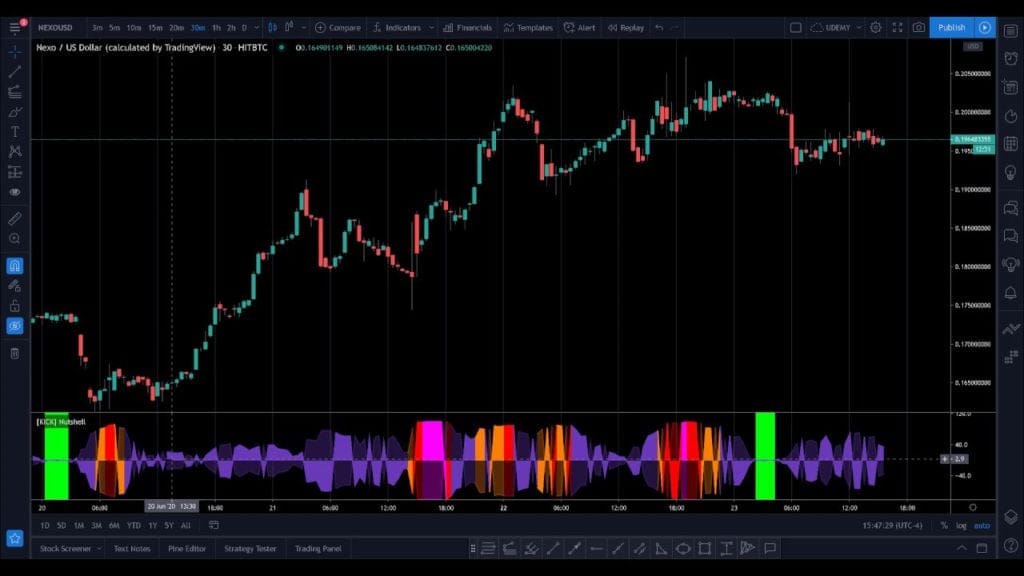Image resolution: width=1024 pixels, height=576 pixels.
Task: Click the favorites star icon bottom left
Action: pos(15,538)
